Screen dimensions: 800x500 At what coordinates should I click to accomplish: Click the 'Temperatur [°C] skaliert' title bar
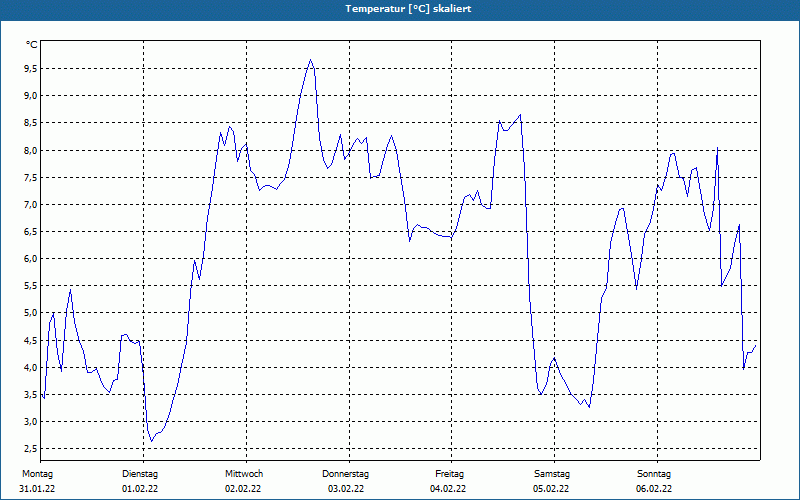400,9
